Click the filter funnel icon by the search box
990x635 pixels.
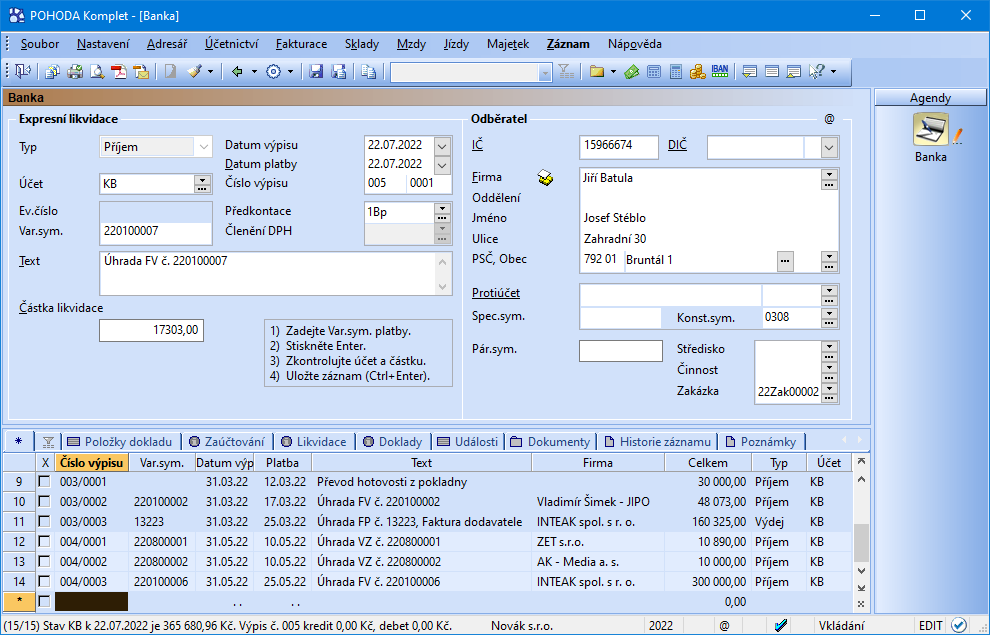(566, 72)
